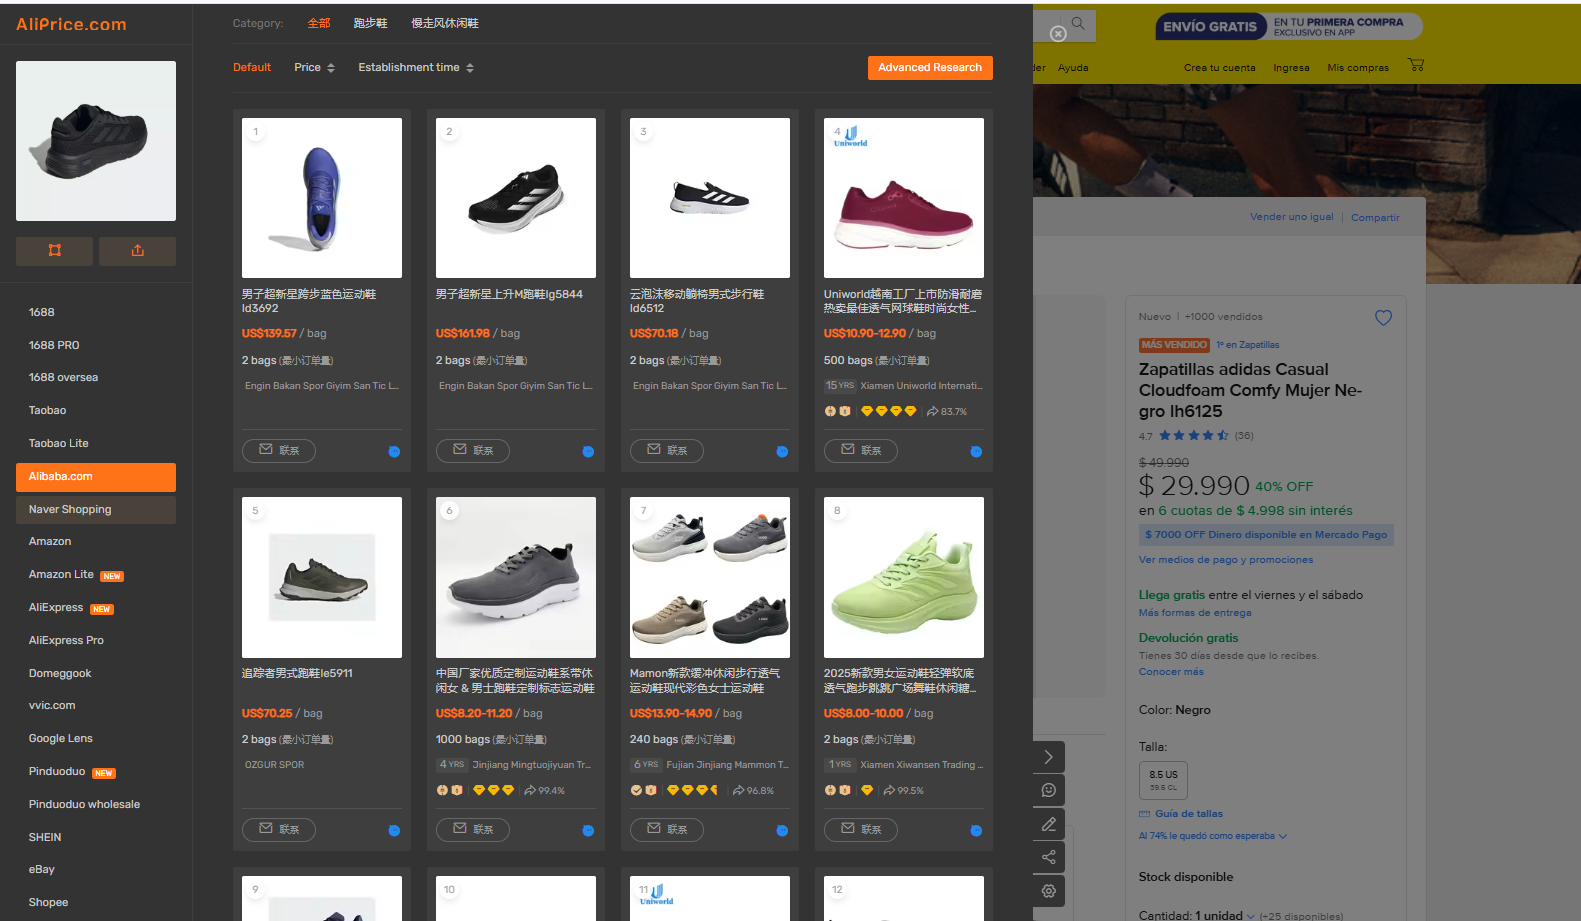Screen dimensions: 1581x921
Task: Select Alibaba.com in the platform list
Action: tap(96, 477)
